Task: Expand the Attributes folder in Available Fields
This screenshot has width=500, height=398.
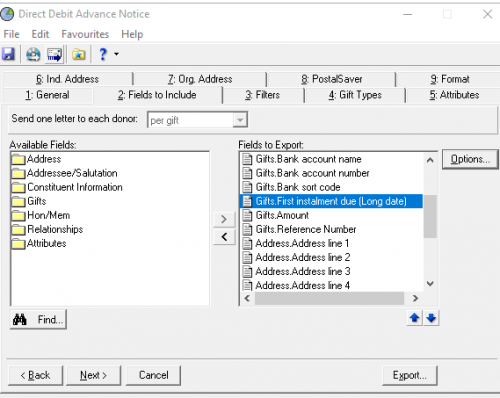Action: coord(39,243)
